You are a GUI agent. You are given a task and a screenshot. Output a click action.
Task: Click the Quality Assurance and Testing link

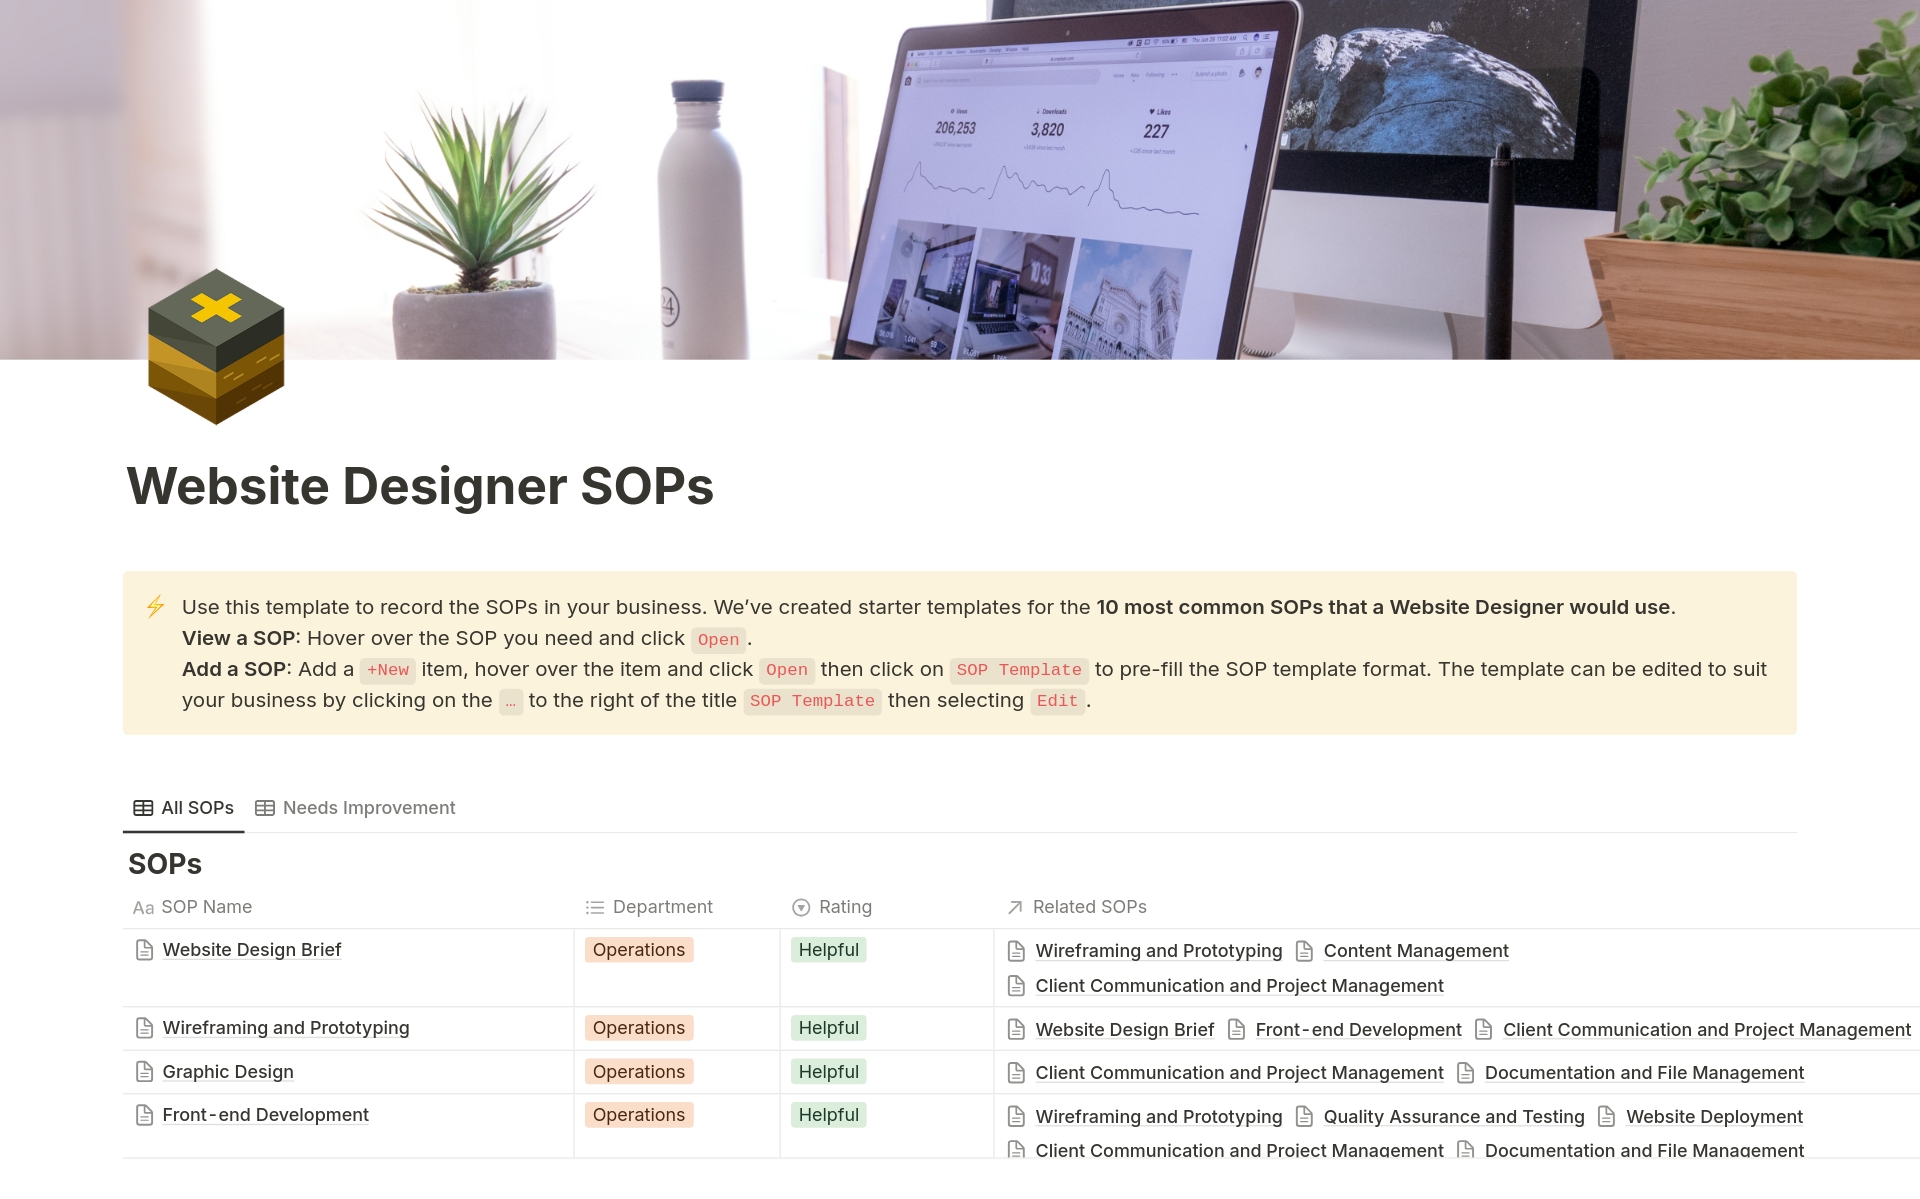coord(1453,1117)
